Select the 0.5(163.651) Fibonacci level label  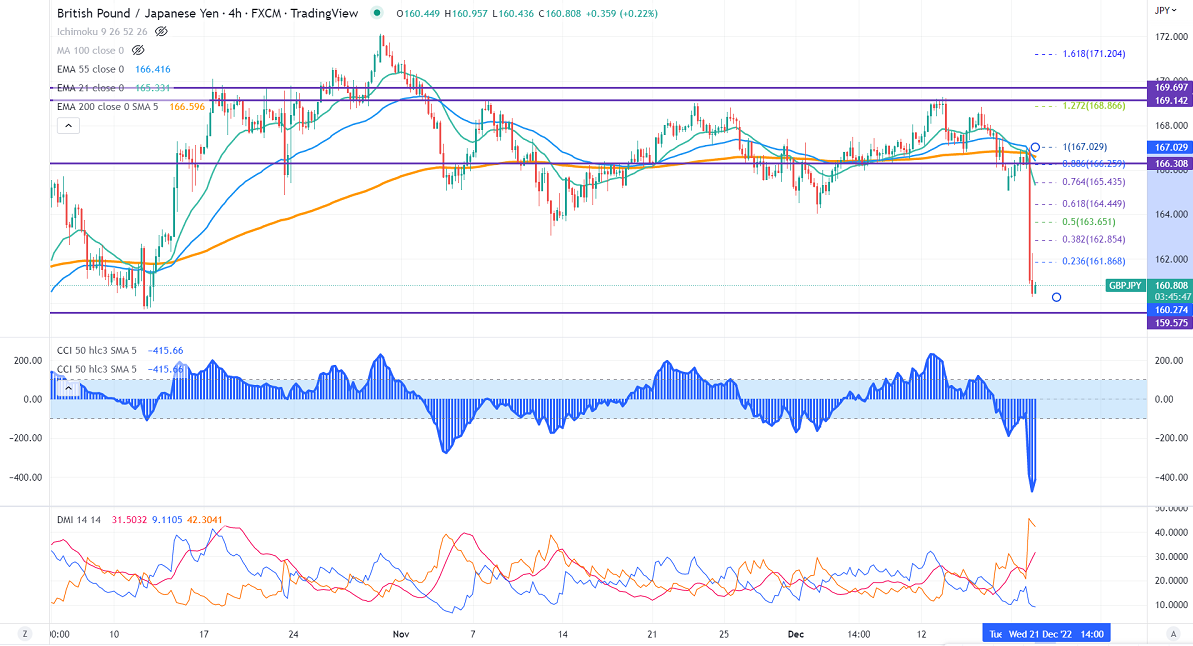1090,222
